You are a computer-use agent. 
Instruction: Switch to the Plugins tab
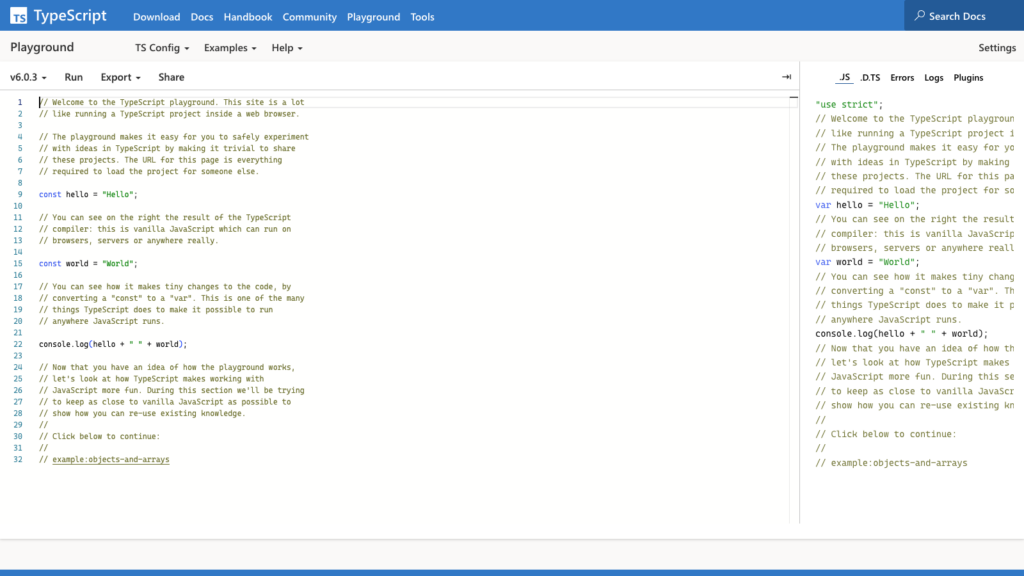click(x=968, y=78)
